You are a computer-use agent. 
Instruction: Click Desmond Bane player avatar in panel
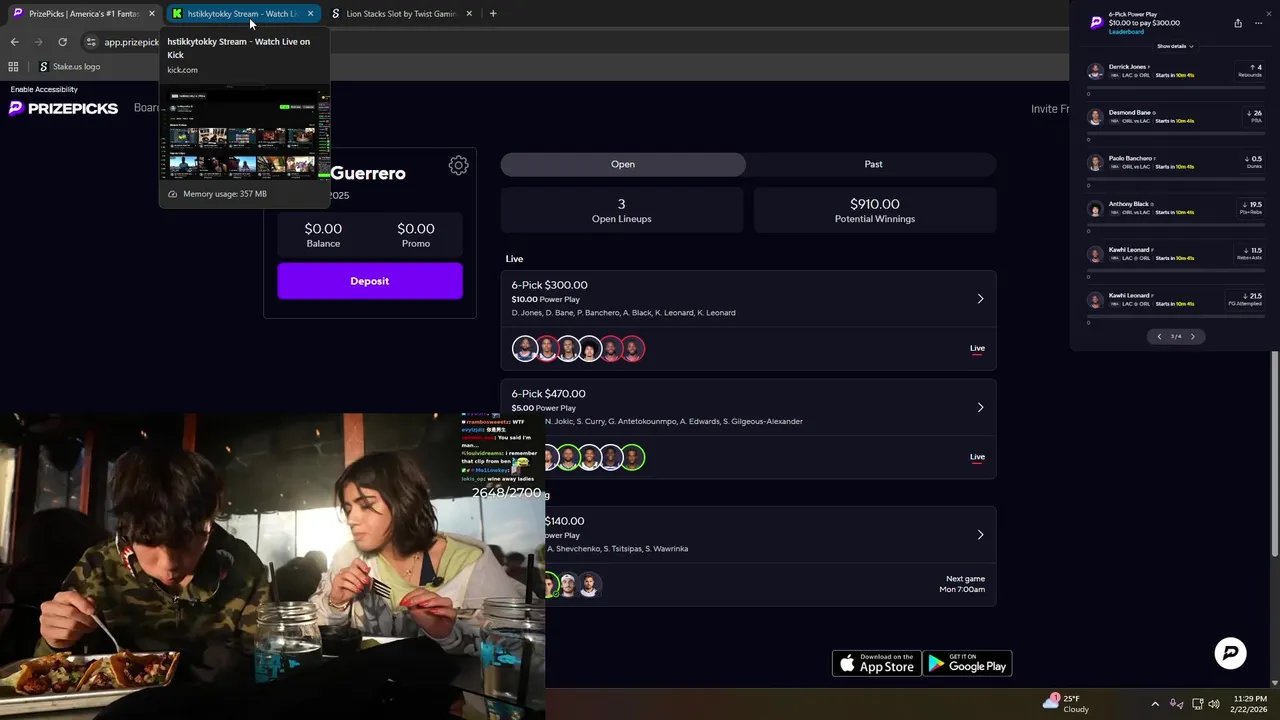click(x=1095, y=117)
